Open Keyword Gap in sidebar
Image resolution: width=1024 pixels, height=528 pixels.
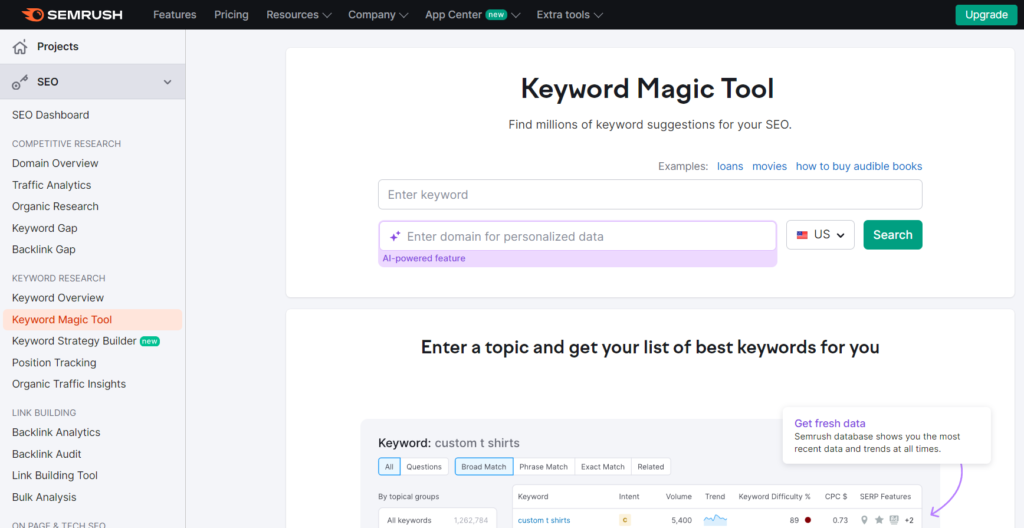pos(44,228)
